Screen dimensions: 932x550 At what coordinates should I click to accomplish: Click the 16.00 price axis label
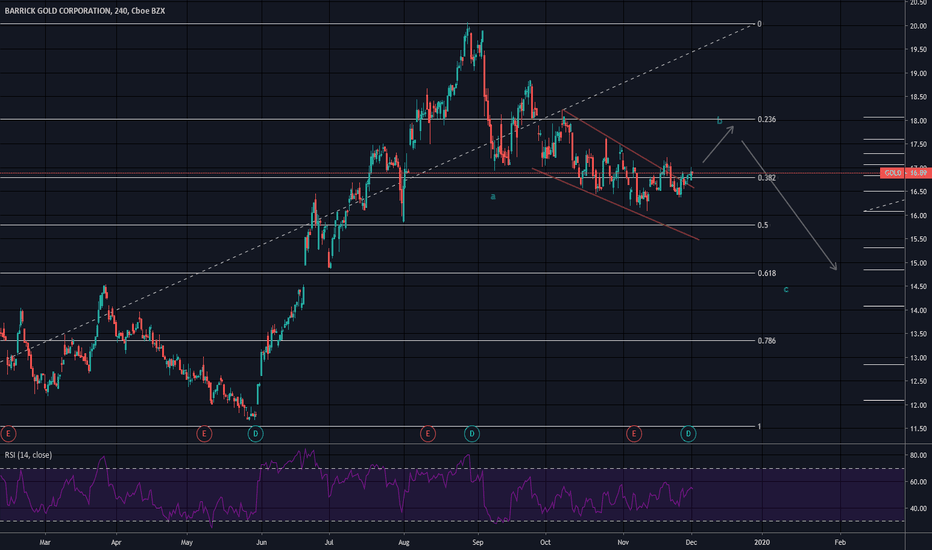(x=918, y=216)
